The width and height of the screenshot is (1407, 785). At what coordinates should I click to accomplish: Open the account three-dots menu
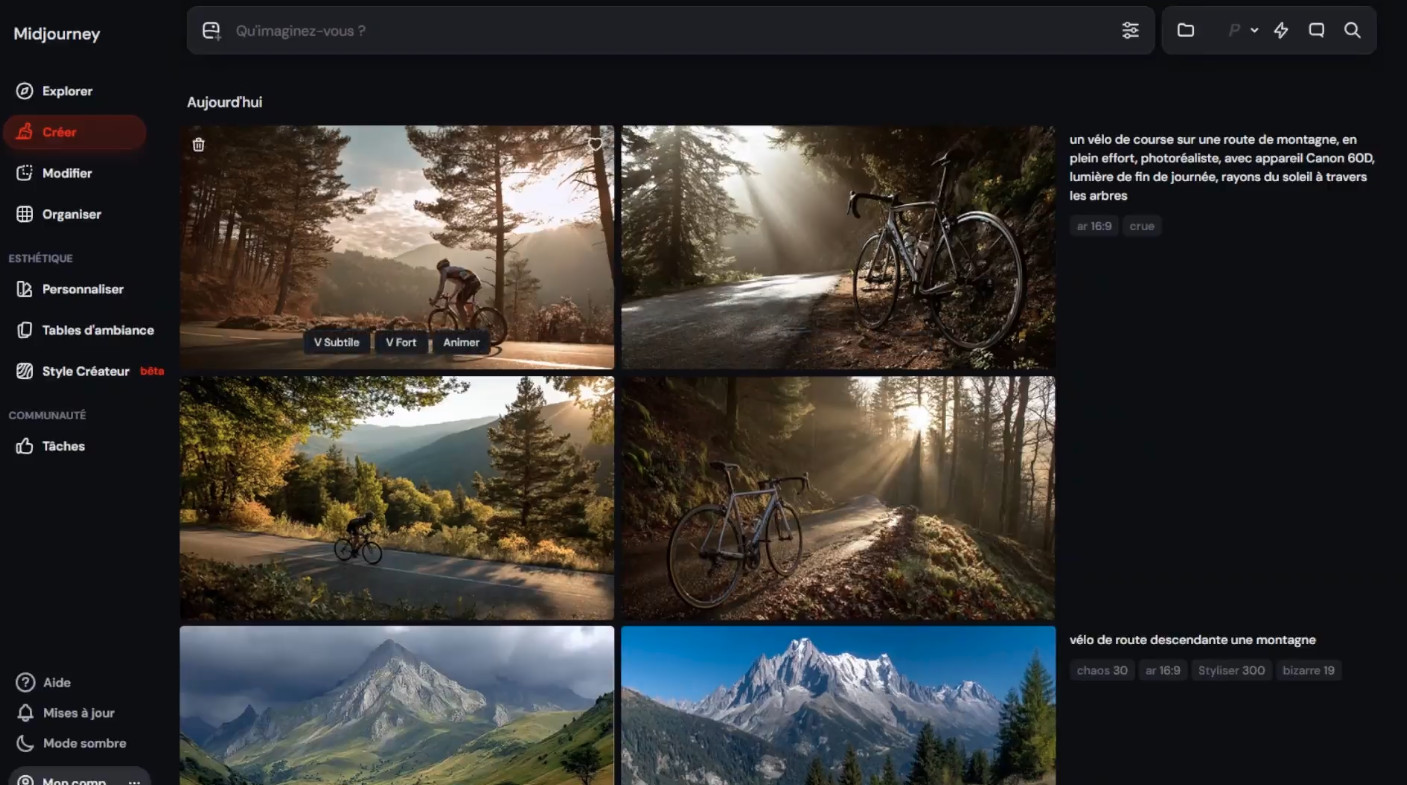(x=134, y=780)
